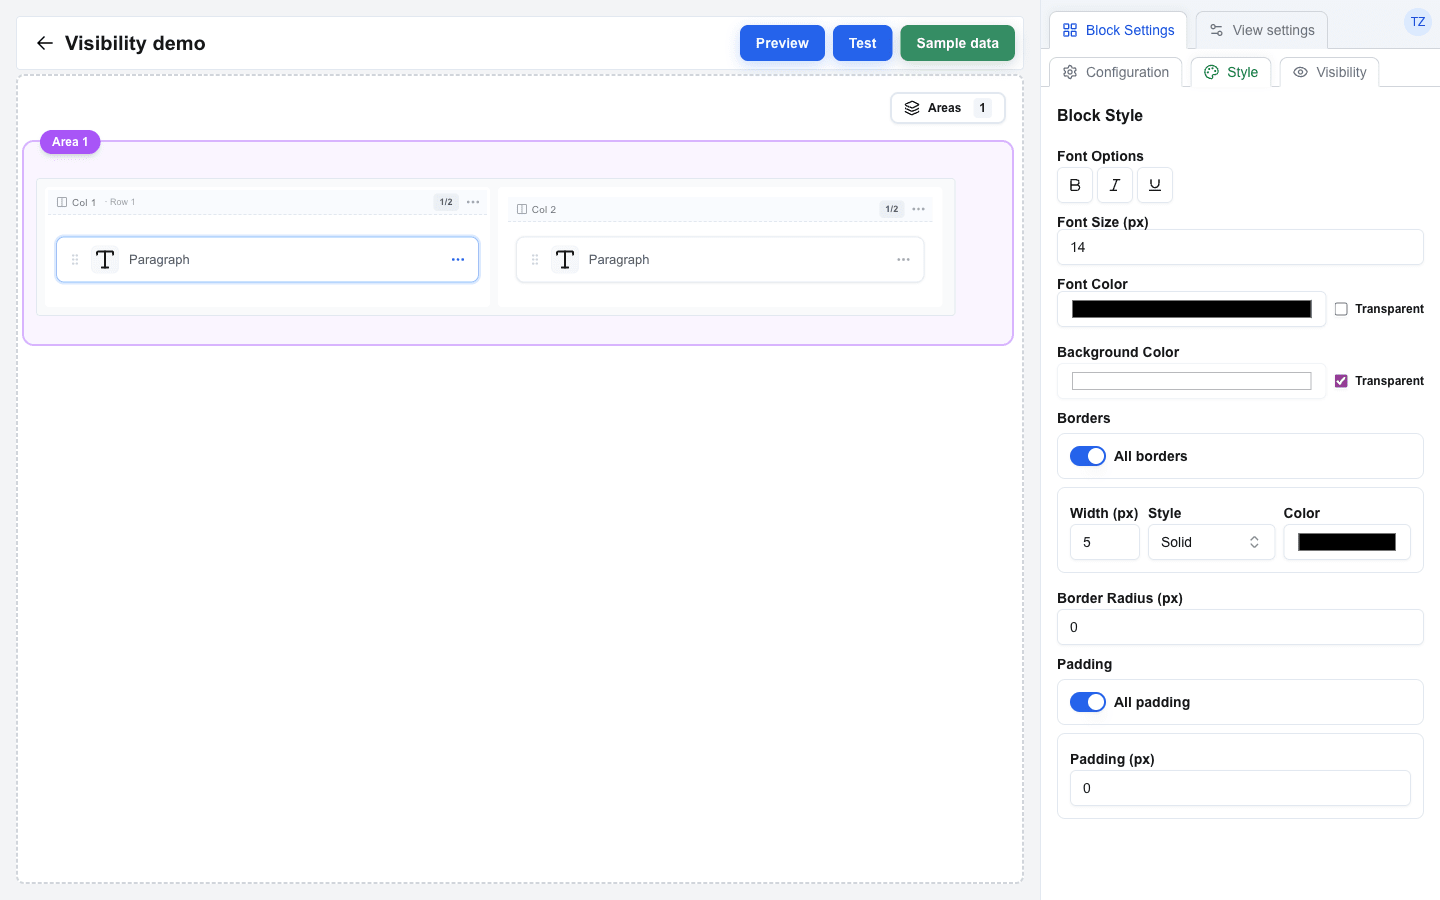Grab the drag handle of the Col 2 Paragraph

point(535,260)
